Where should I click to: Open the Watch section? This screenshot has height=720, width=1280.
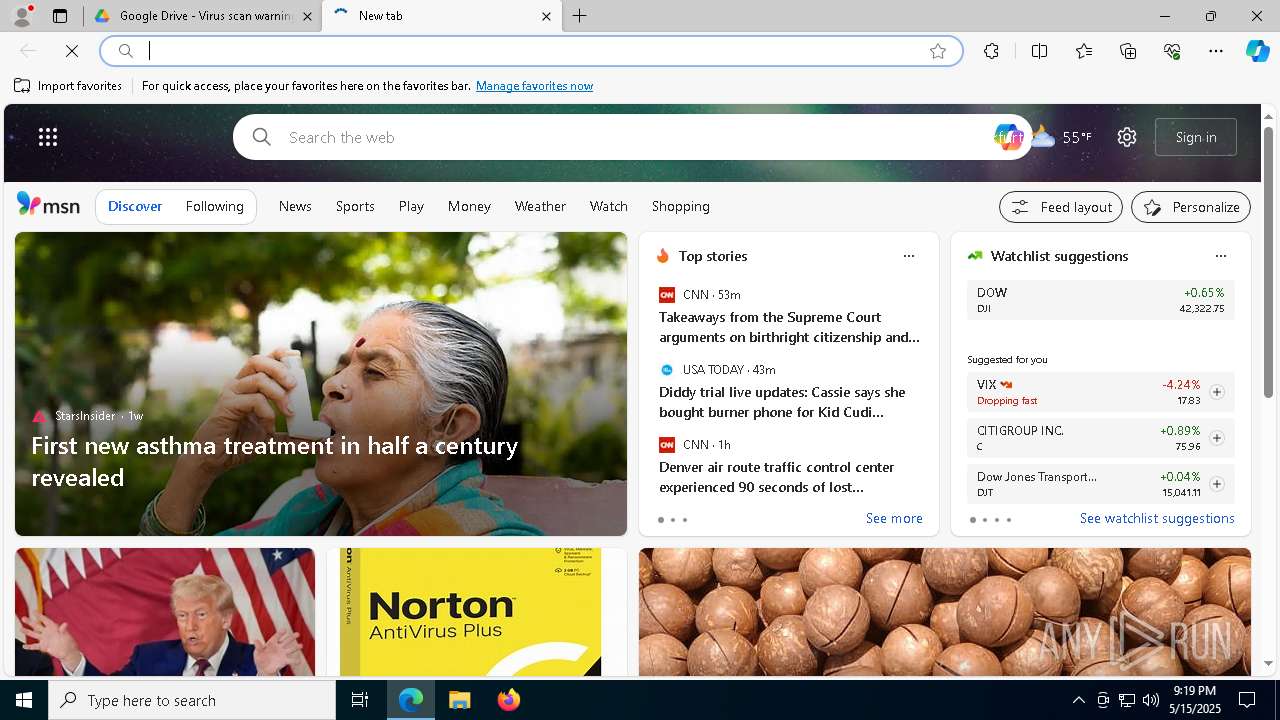(608, 206)
